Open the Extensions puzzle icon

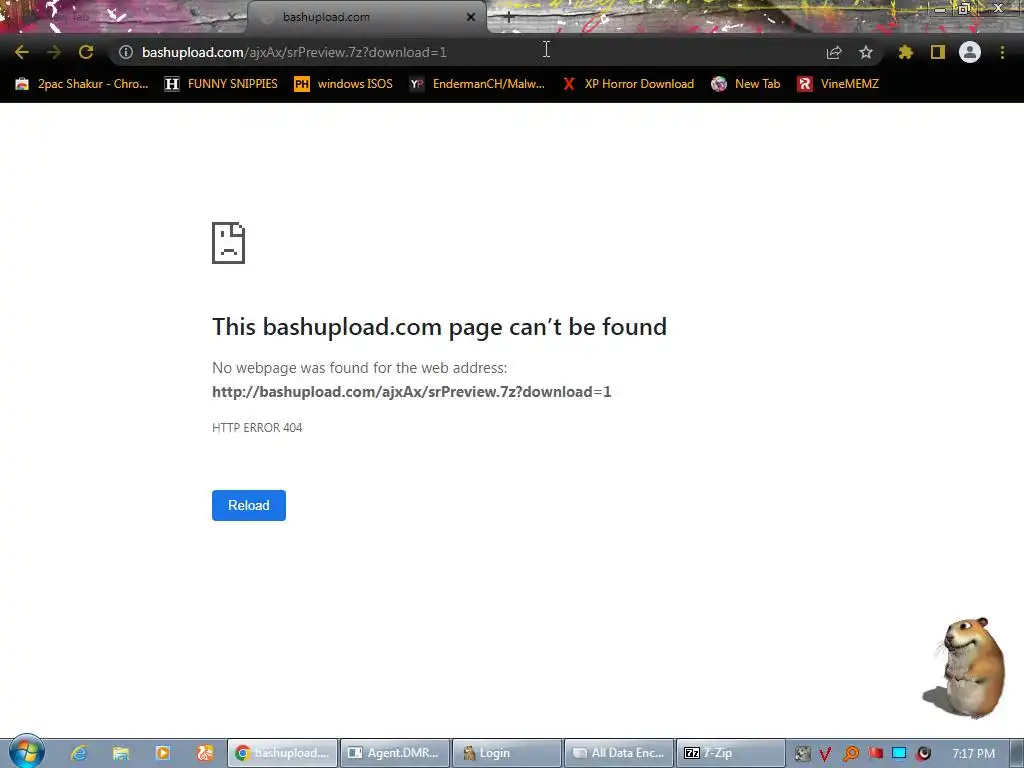905,52
